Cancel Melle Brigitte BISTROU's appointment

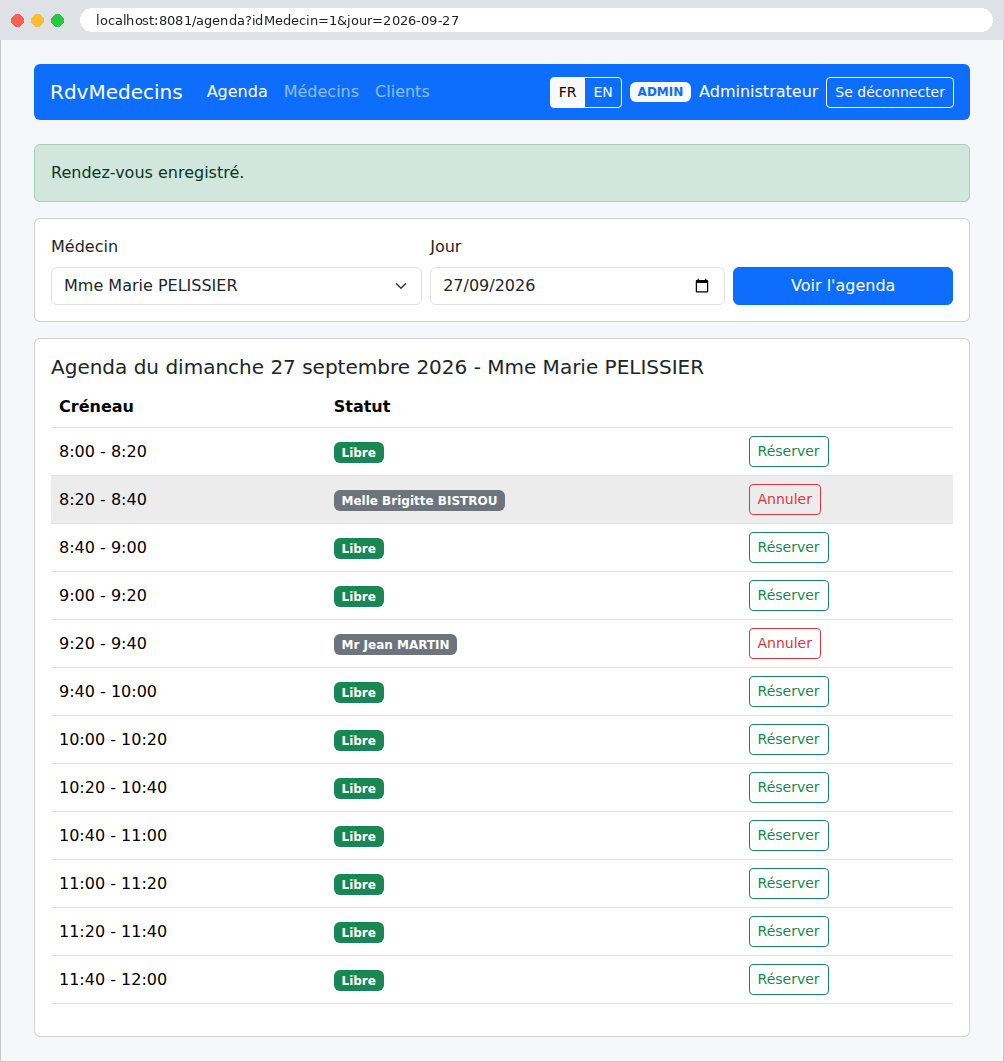pyautogui.click(x=785, y=500)
